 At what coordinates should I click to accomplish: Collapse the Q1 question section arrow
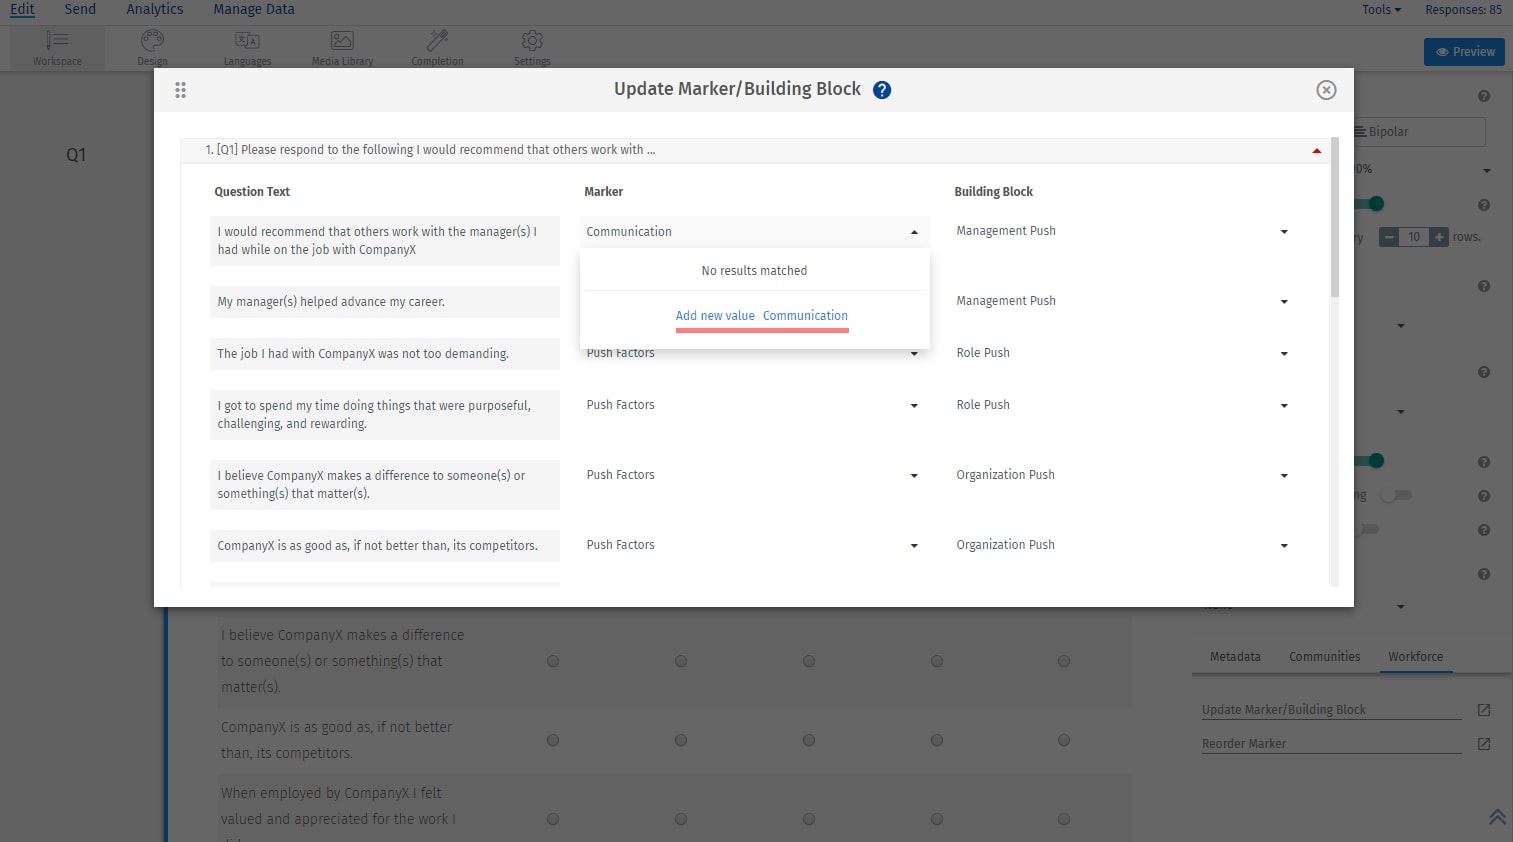coord(1316,151)
